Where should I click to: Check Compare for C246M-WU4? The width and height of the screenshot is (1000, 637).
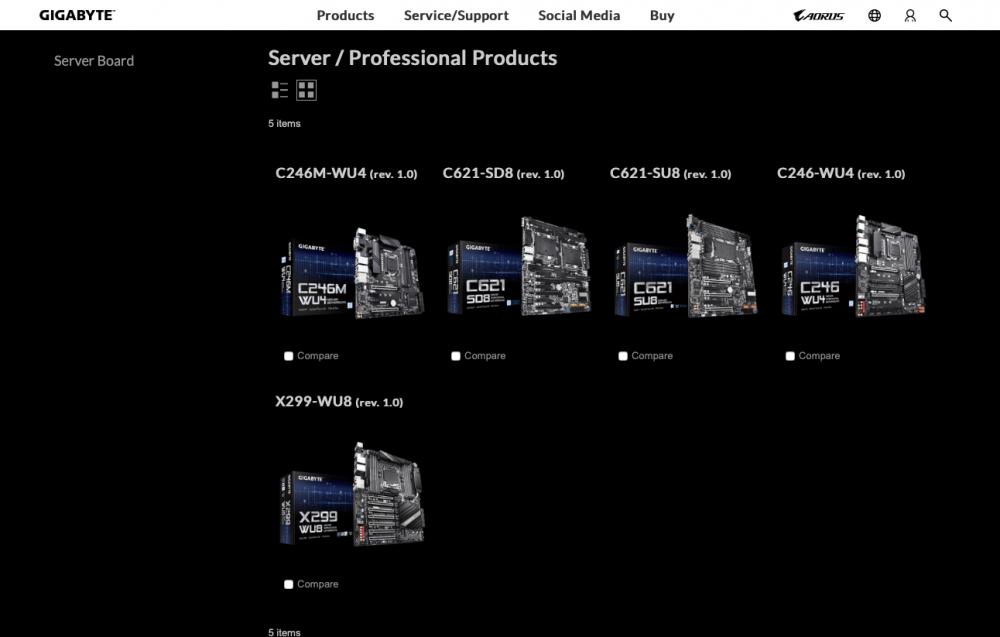(288, 356)
